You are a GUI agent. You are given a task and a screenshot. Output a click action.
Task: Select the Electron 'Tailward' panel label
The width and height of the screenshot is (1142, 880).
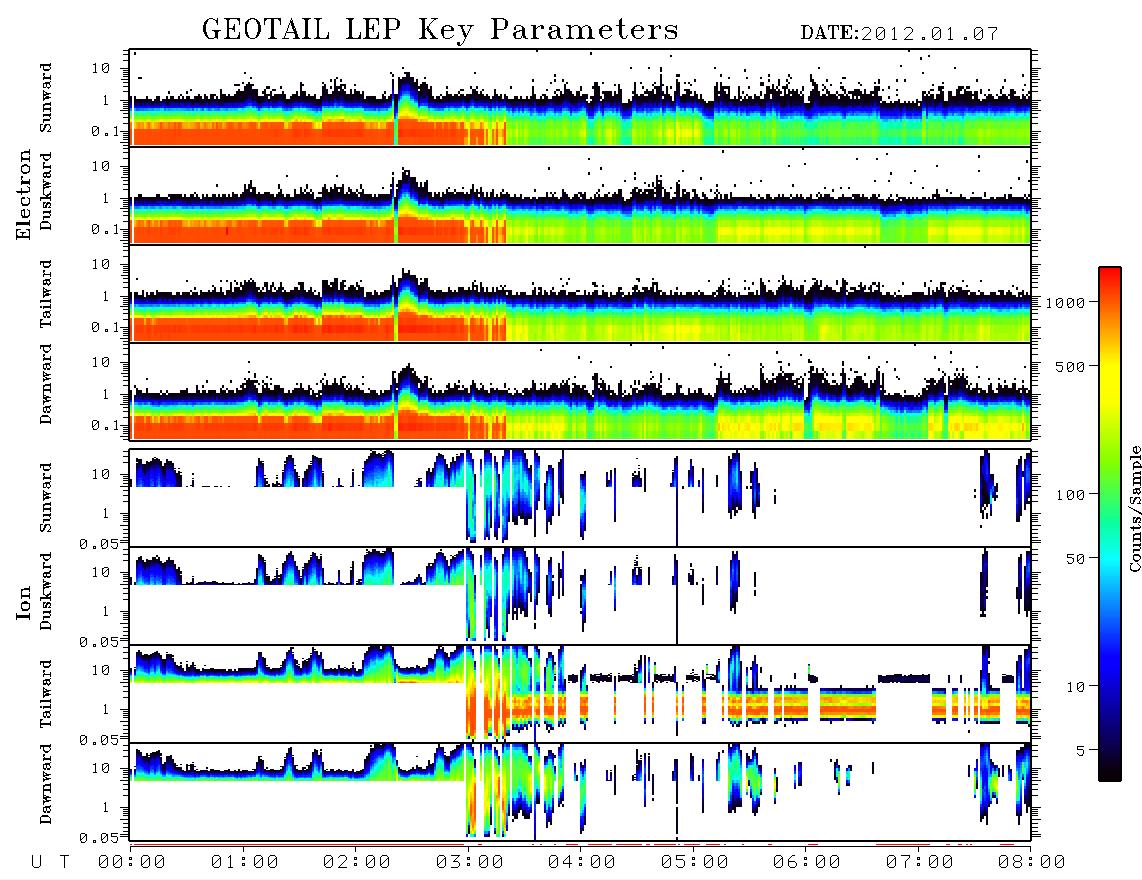point(46,294)
